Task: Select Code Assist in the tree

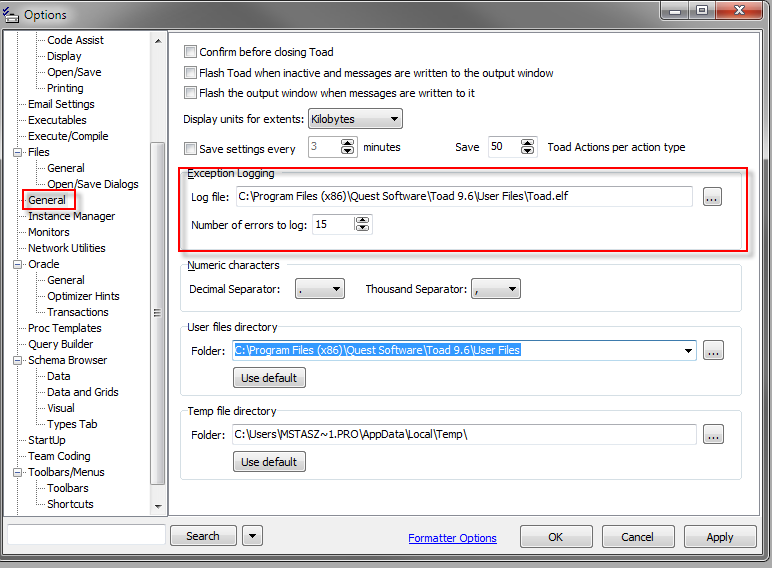Action: 75,40
